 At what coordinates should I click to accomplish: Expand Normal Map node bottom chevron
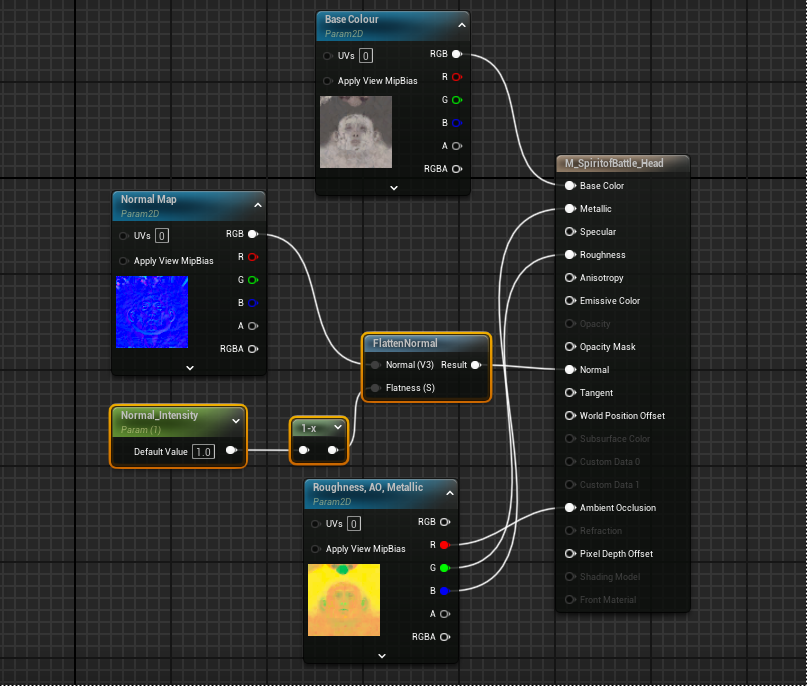click(190, 368)
